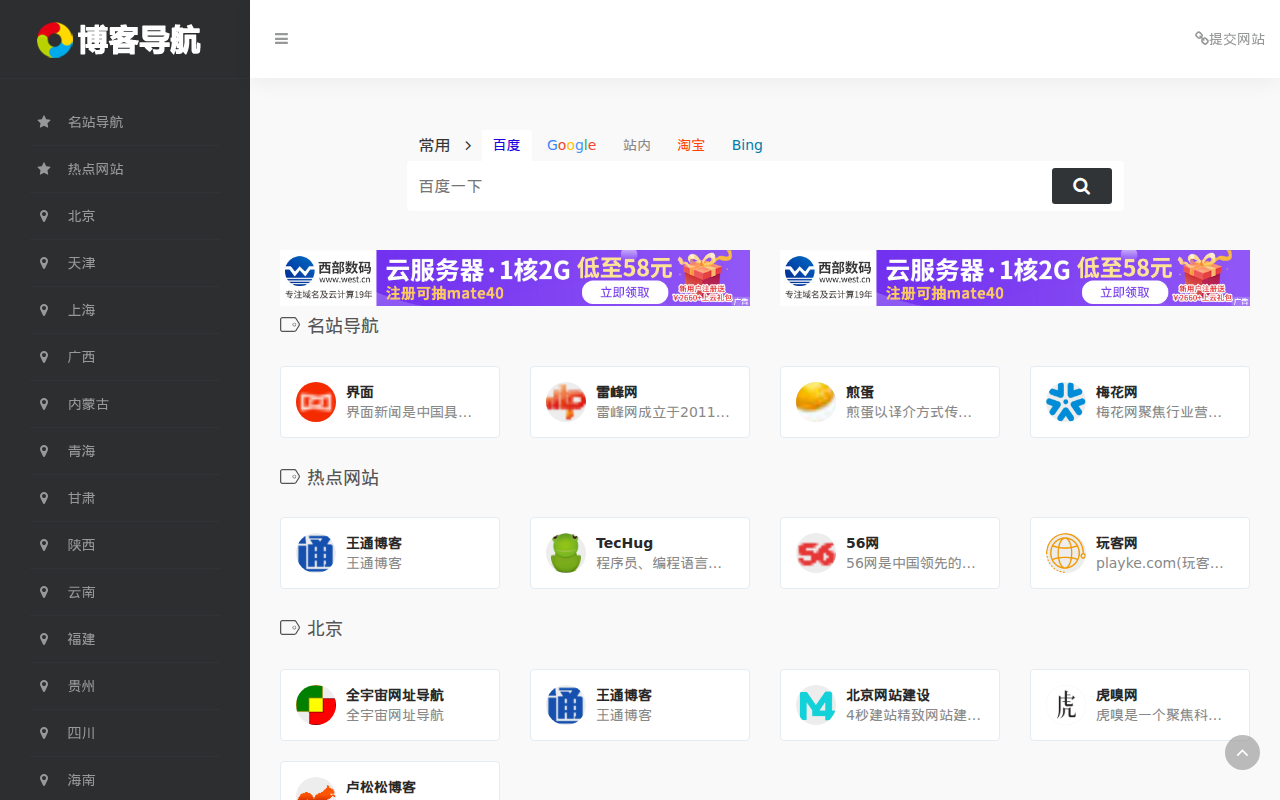Click the back-to-top arrow button

(x=1242, y=752)
